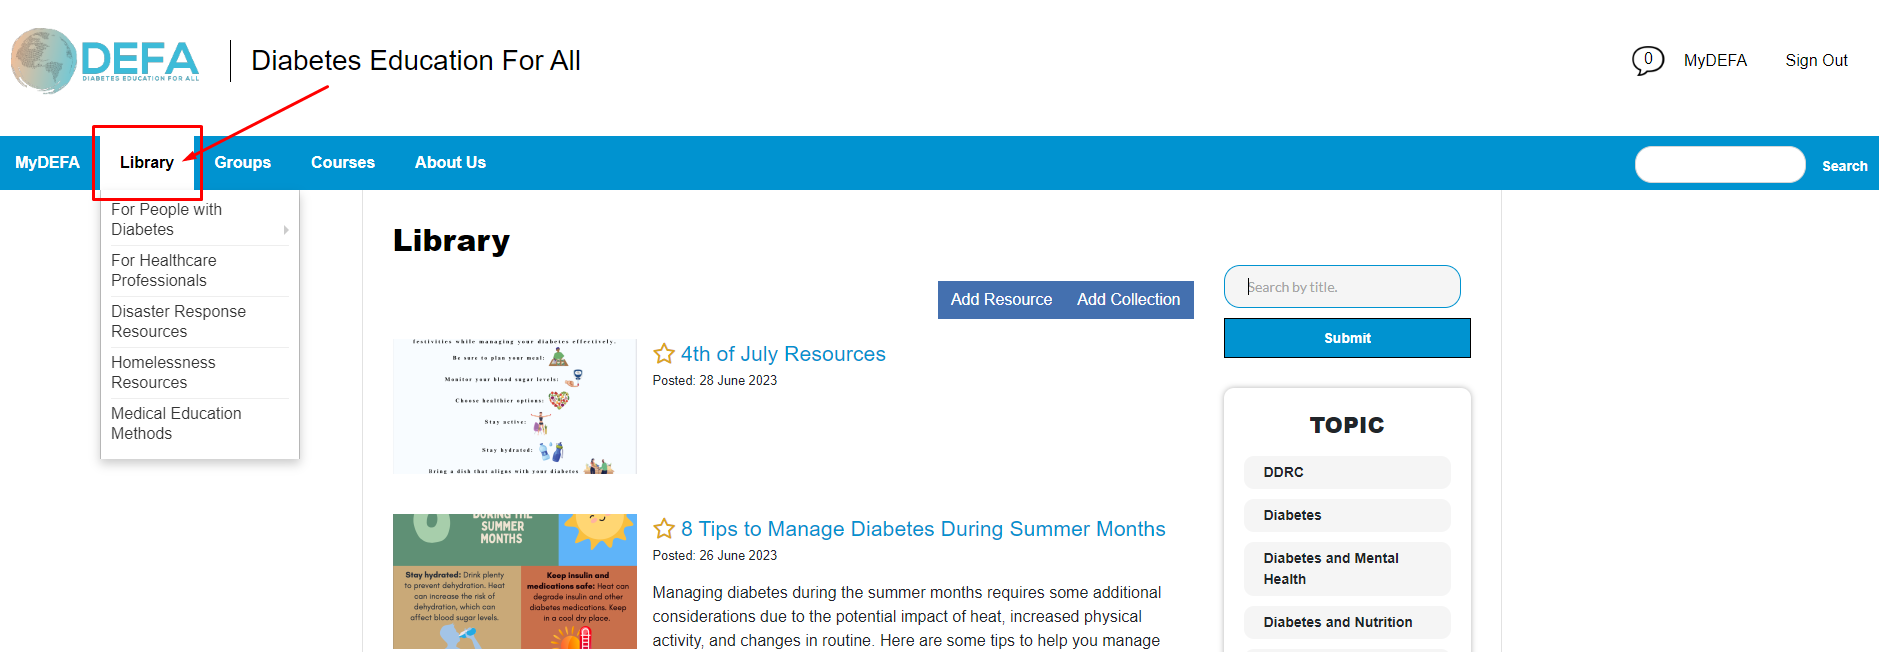Screen dimensions: 1879x652
Task: Go to the Groups nav item
Action: click(x=242, y=162)
